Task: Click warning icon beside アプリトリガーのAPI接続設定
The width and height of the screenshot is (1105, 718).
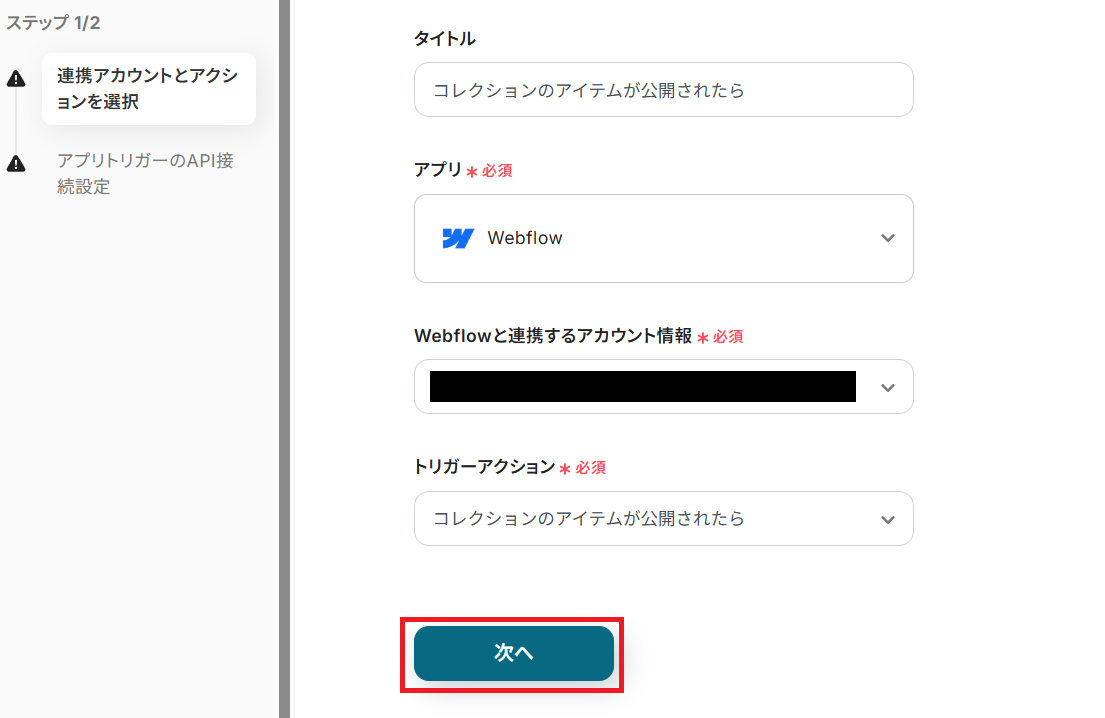Action: coord(16,163)
